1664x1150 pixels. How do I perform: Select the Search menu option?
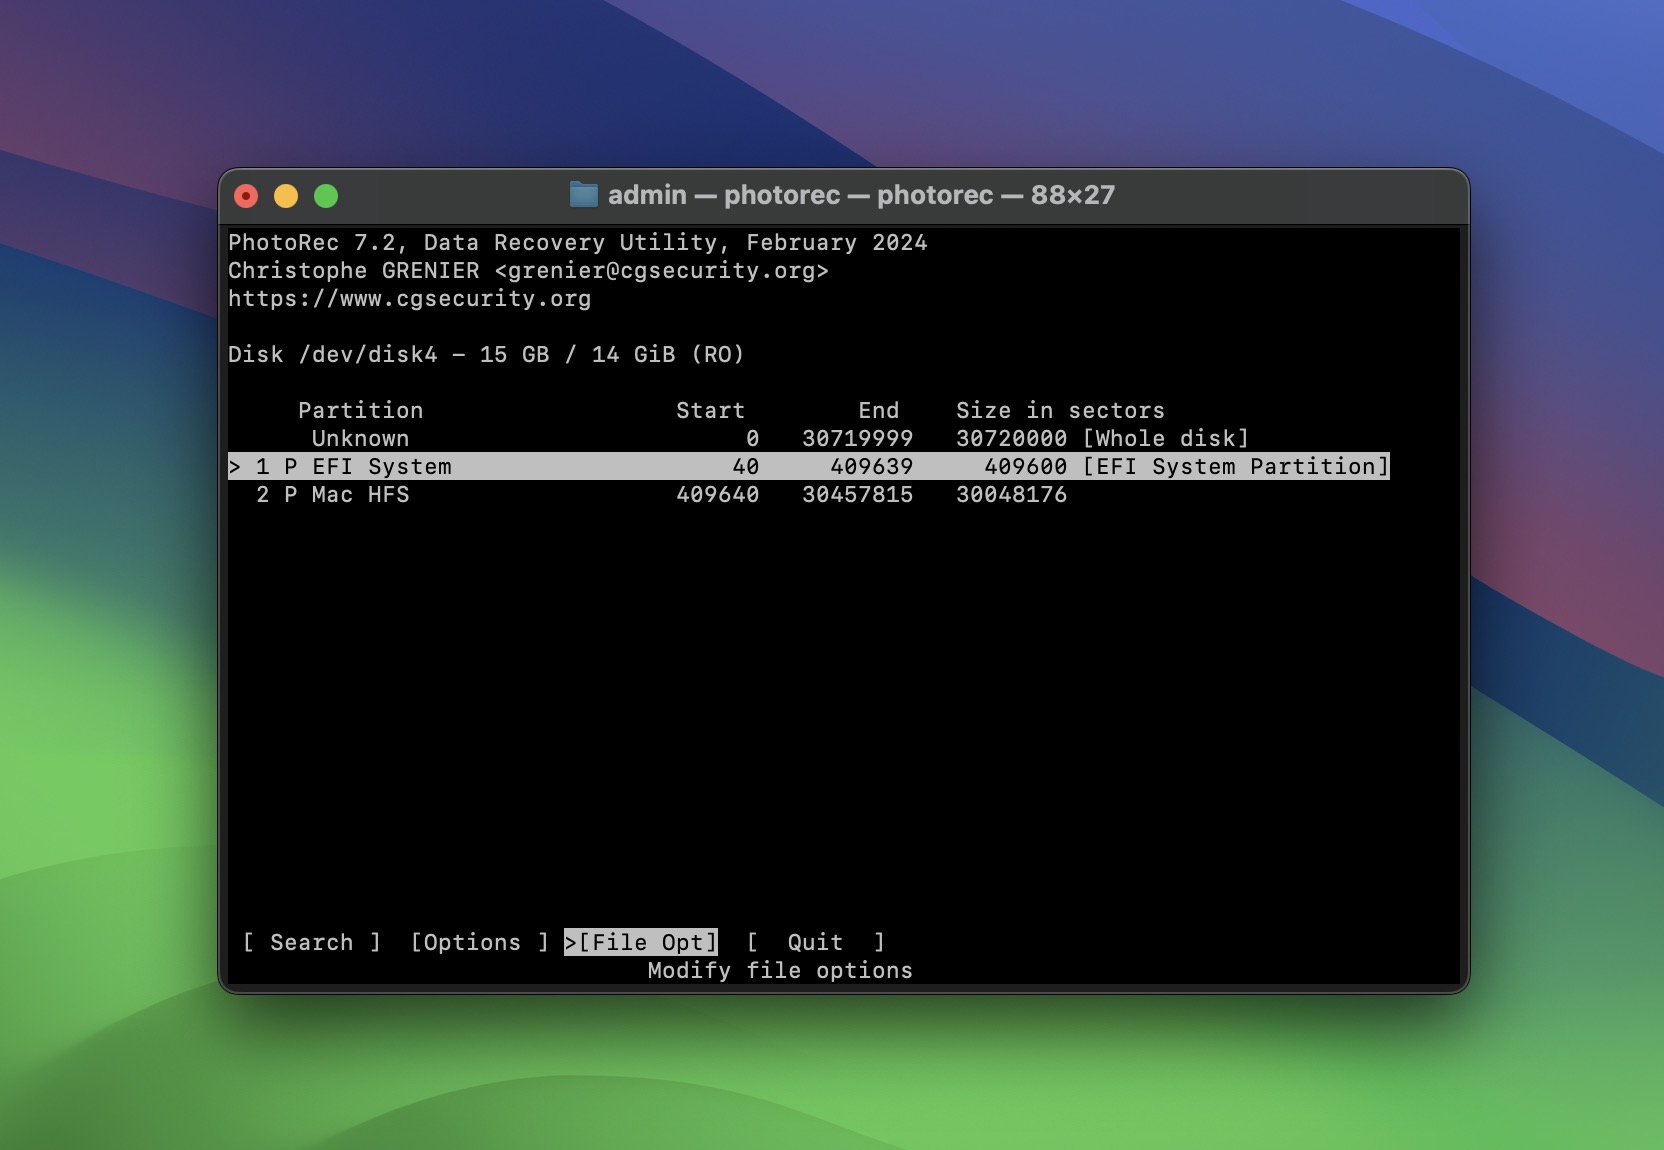click(x=311, y=942)
